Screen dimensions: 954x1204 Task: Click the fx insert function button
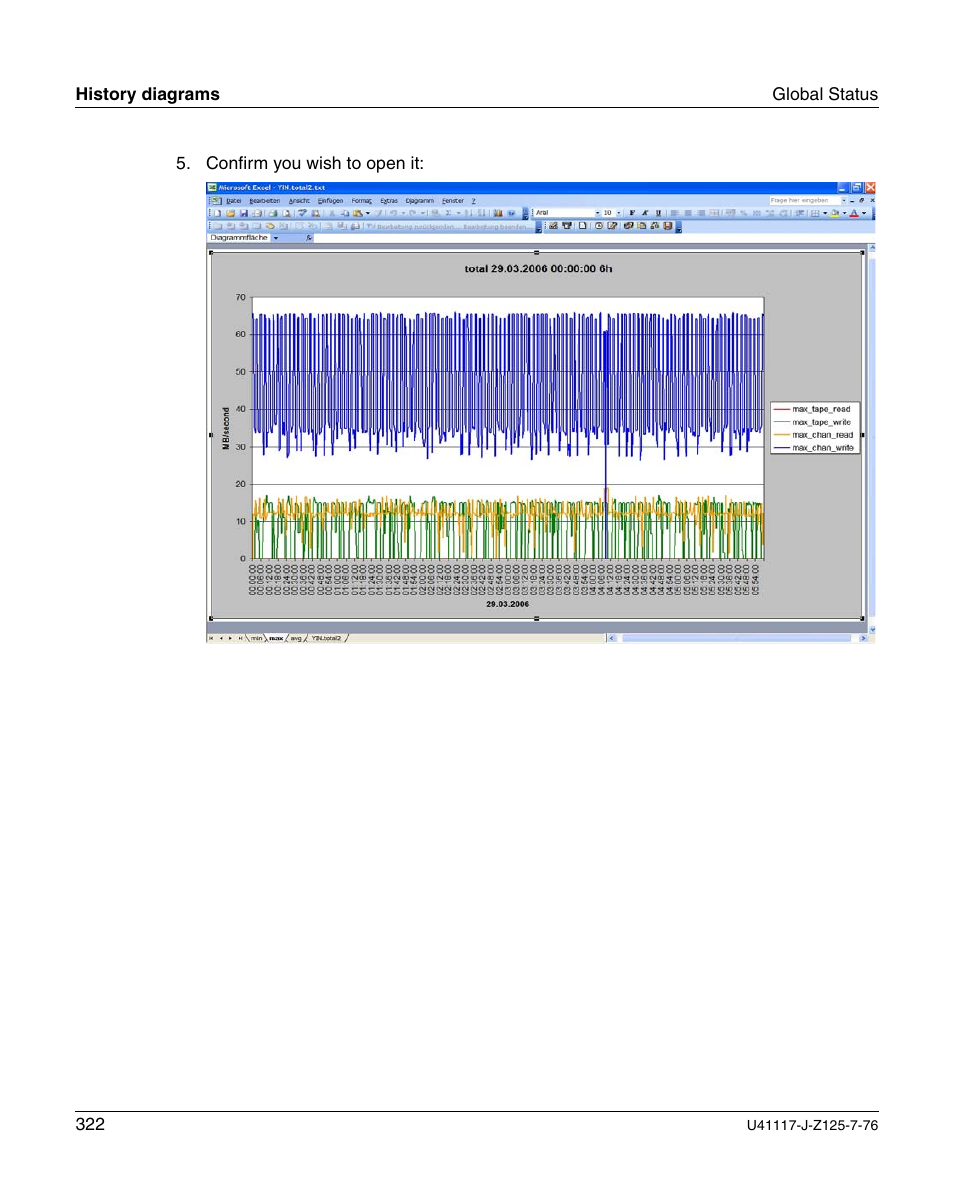309,238
